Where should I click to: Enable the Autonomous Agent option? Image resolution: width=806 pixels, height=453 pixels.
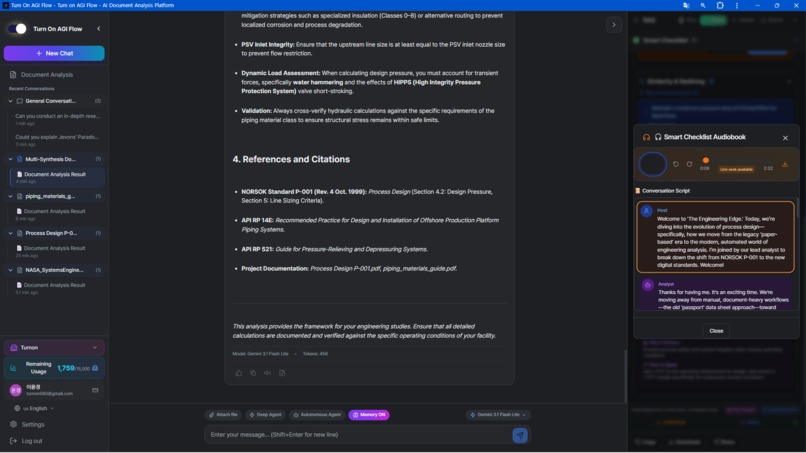click(317, 415)
